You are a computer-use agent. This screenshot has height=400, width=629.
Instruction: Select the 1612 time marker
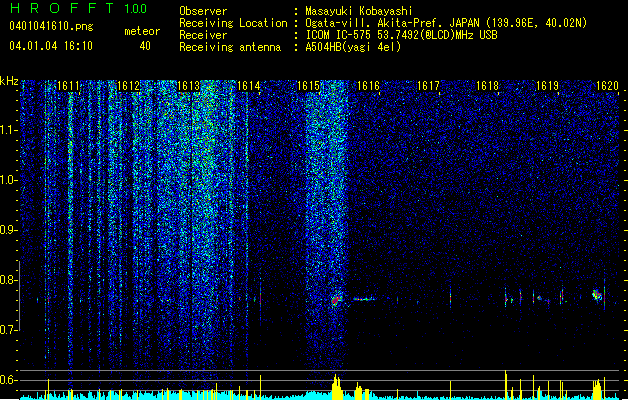click(129, 86)
